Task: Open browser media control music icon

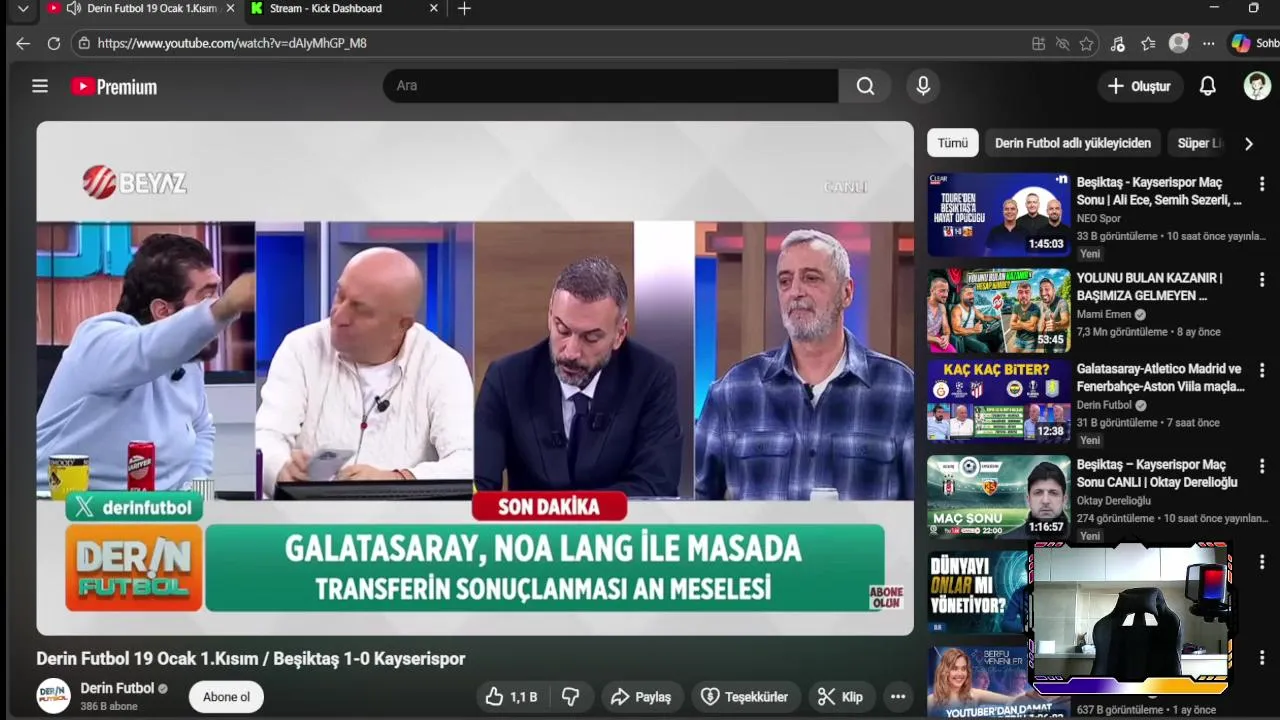Action: tap(1118, 43)
